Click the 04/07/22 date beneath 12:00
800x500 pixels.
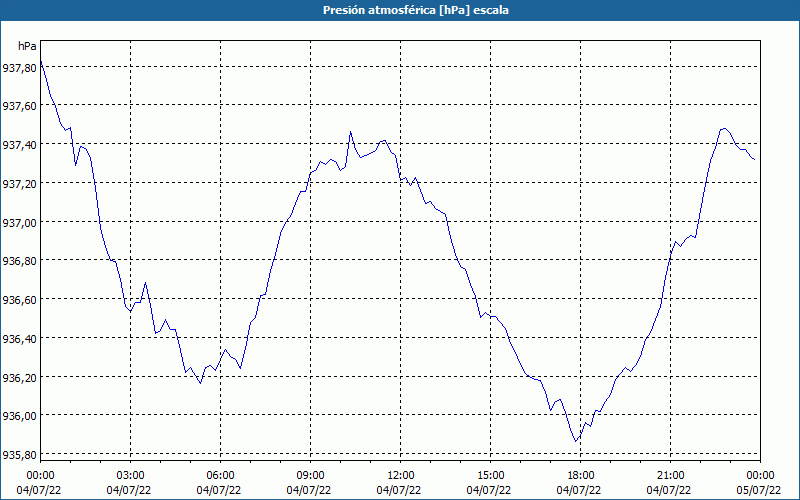401,490
